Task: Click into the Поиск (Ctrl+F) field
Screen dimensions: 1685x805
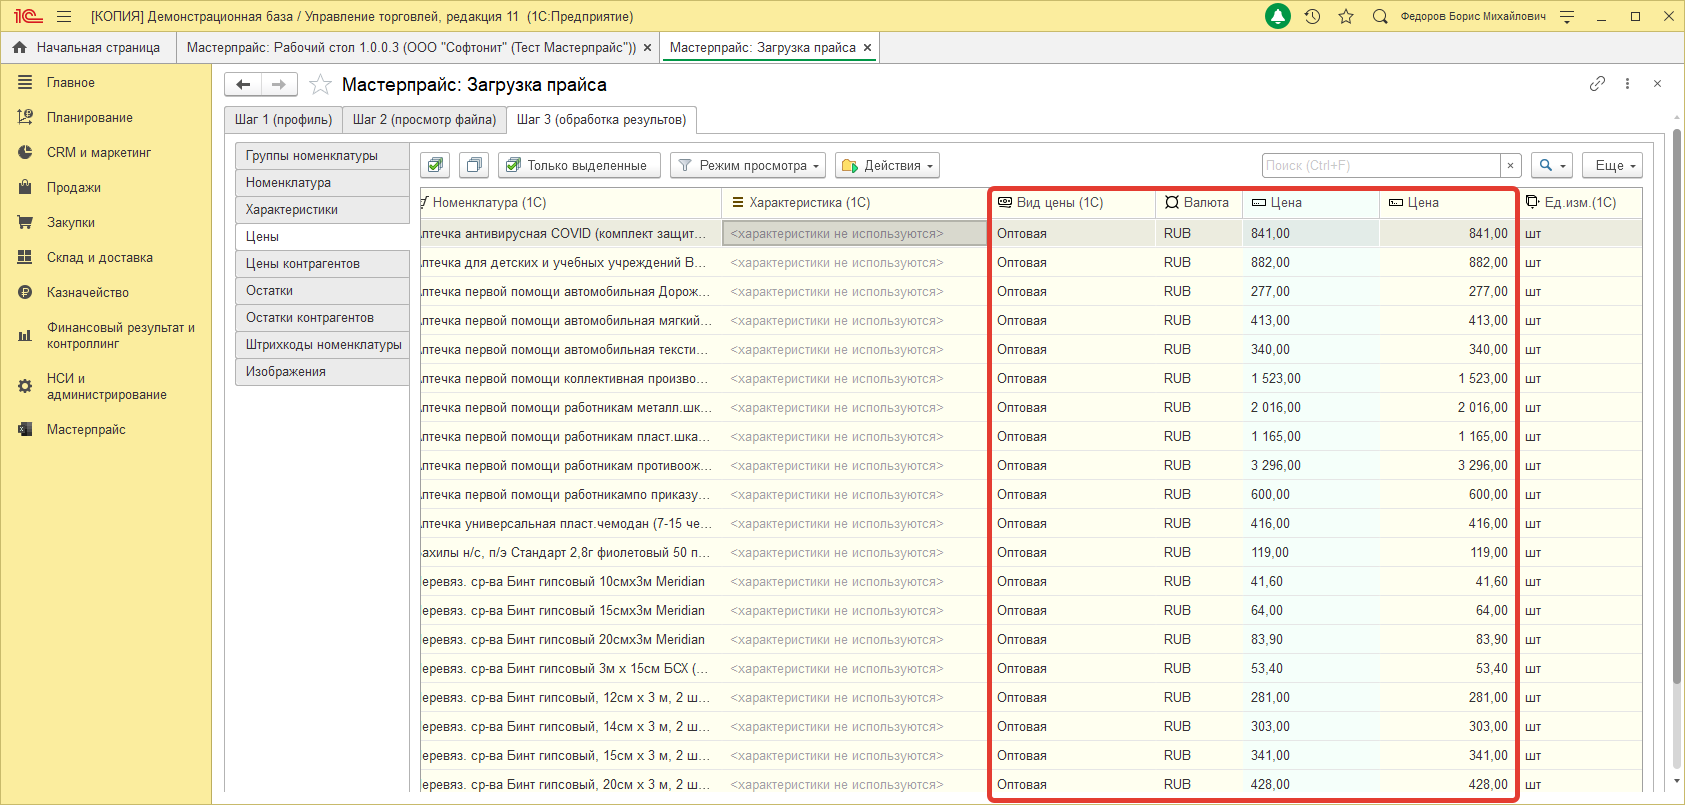Action: click(1380, 165)
